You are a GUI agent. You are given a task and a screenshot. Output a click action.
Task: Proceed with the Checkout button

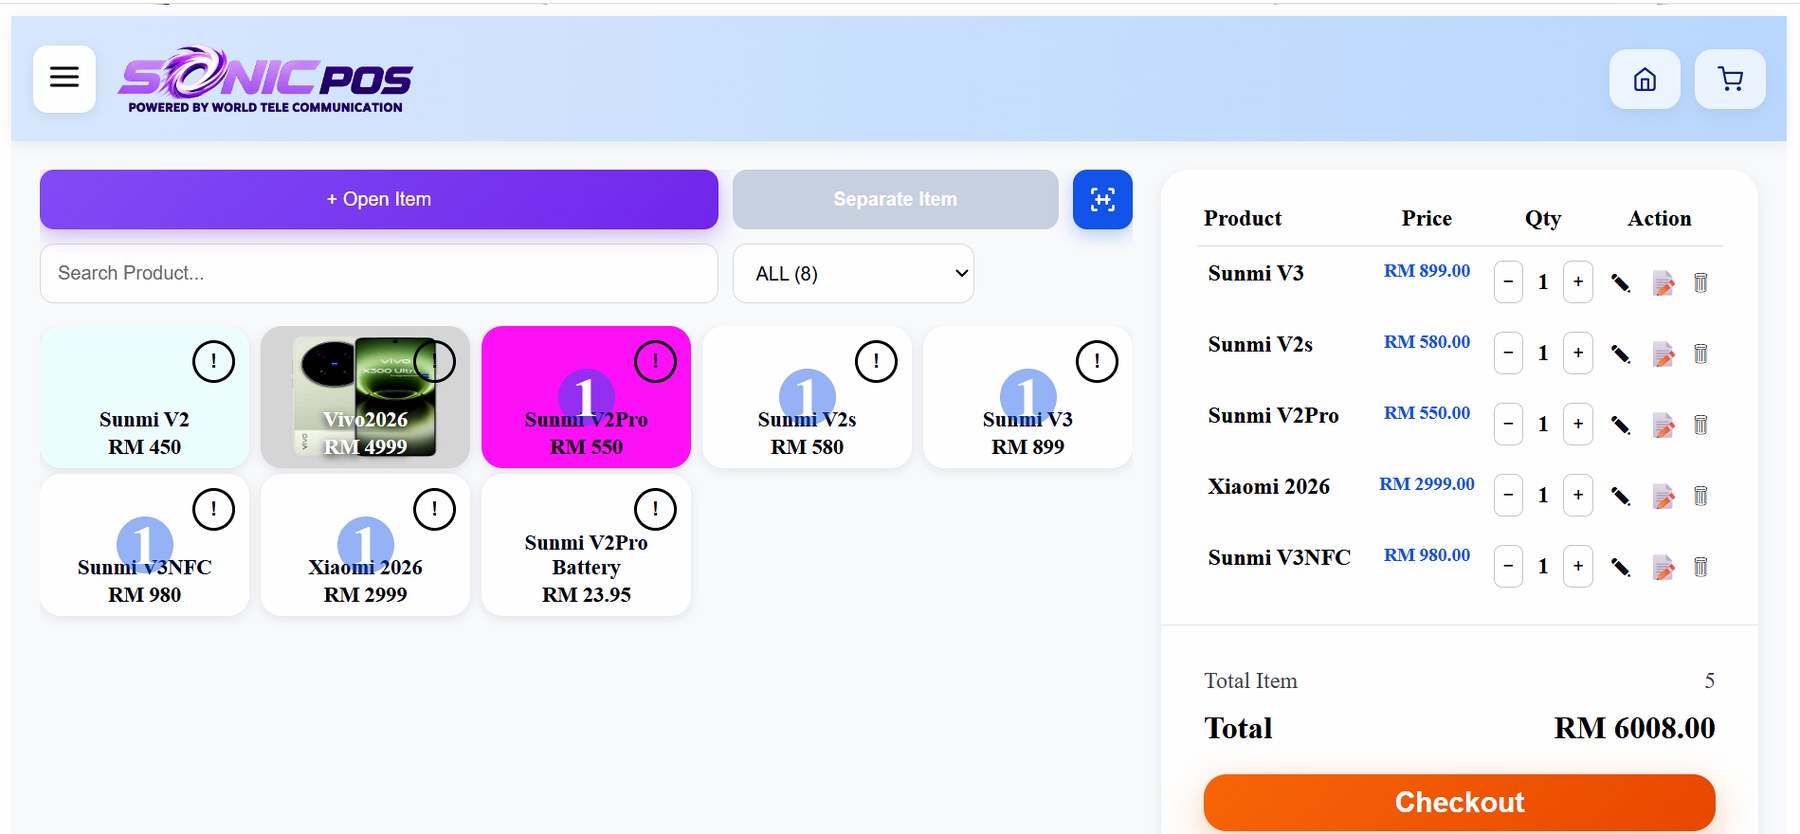tap(1459, 802)
